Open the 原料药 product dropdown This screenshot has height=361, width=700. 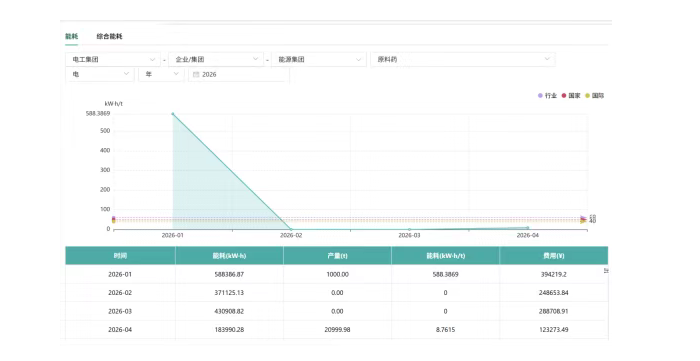[x=463, y=59]
